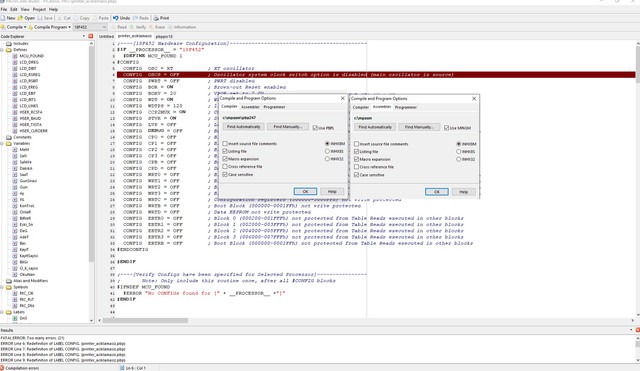
Task: Click the icon beside KonTroL variable
Action: (x=15, y=206)
